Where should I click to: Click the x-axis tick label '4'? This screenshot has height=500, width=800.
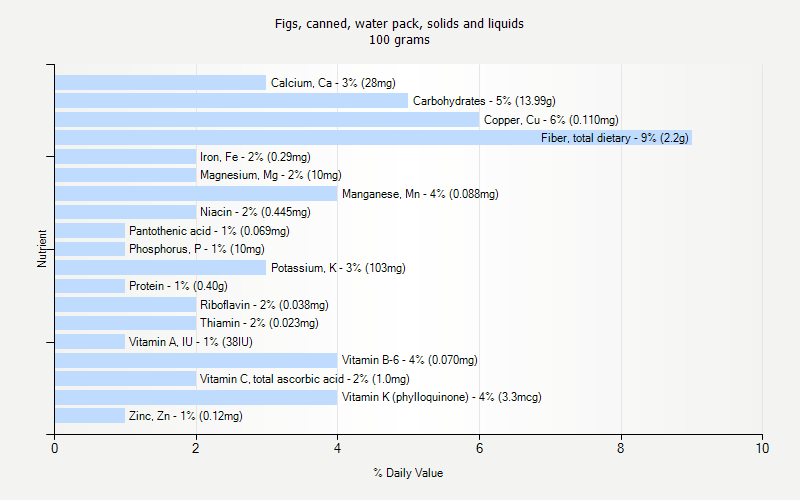tap(337, 448)
